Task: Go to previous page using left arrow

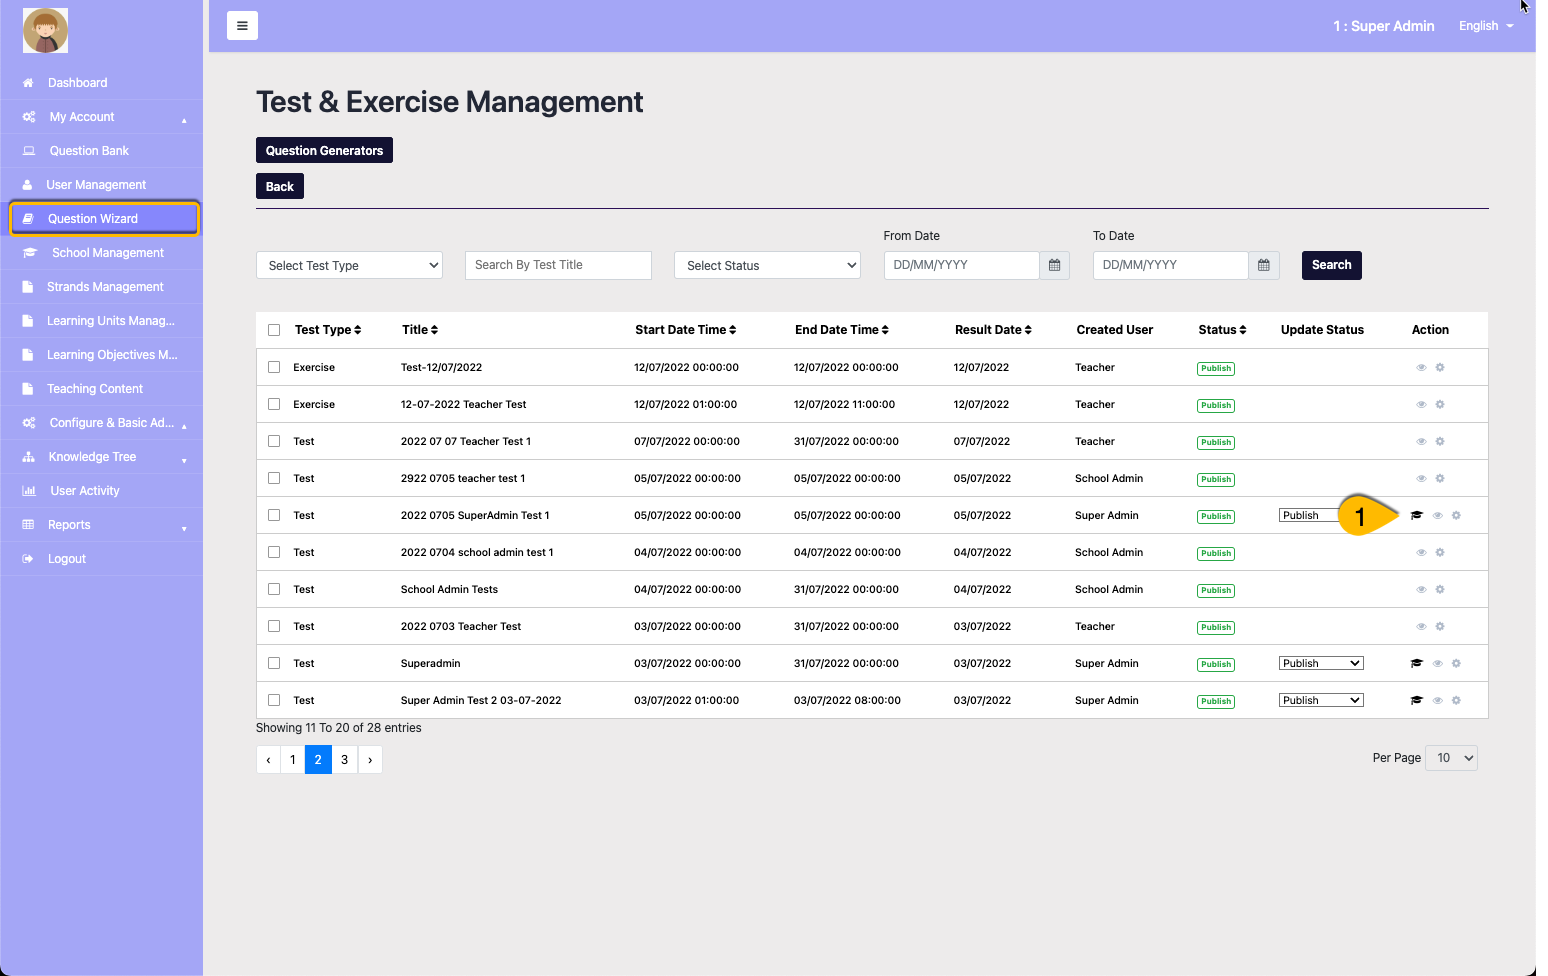Action: pos(268,760)
